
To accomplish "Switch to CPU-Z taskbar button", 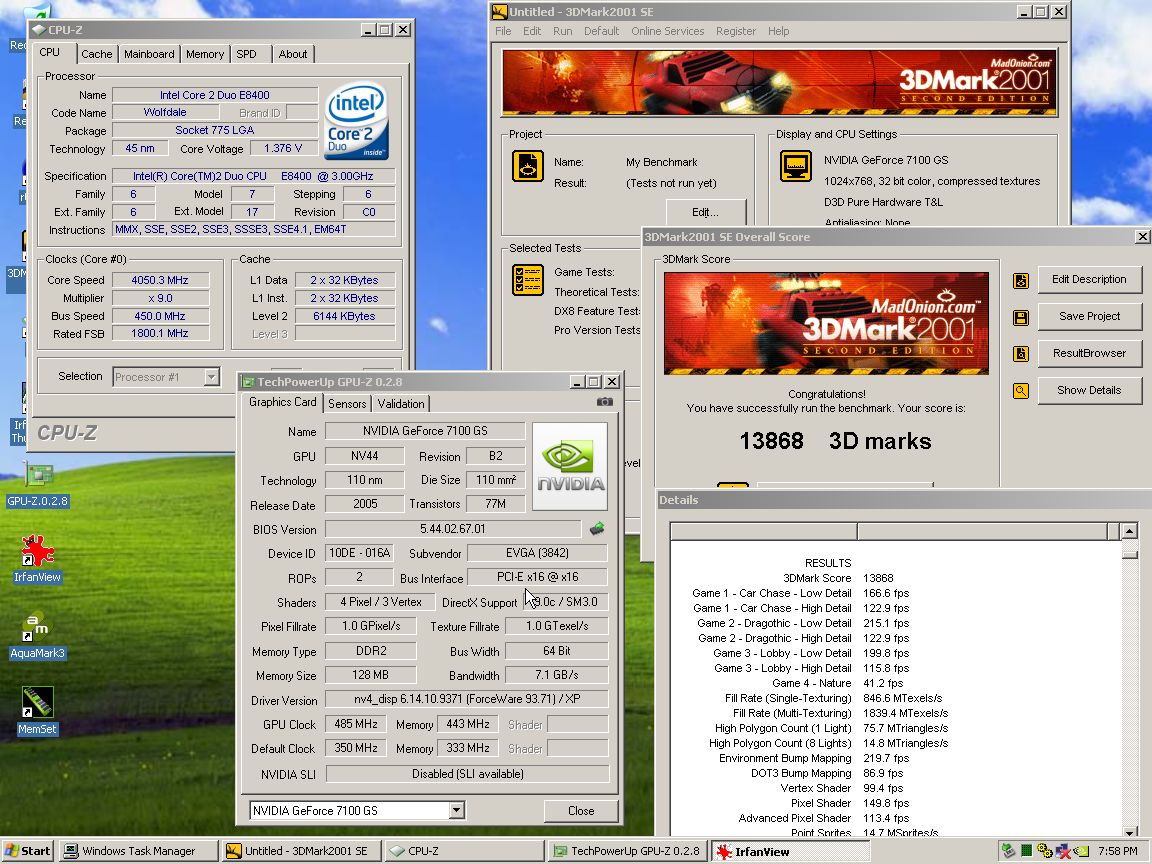I will click(x=464, y=851).
